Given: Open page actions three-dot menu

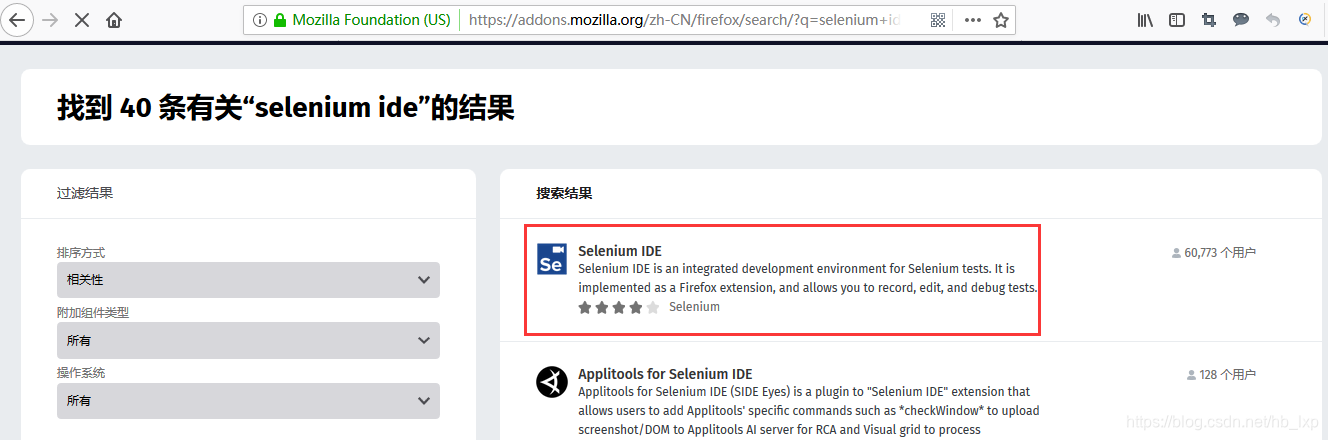Looking at the screenshot, I should point(973,20).
